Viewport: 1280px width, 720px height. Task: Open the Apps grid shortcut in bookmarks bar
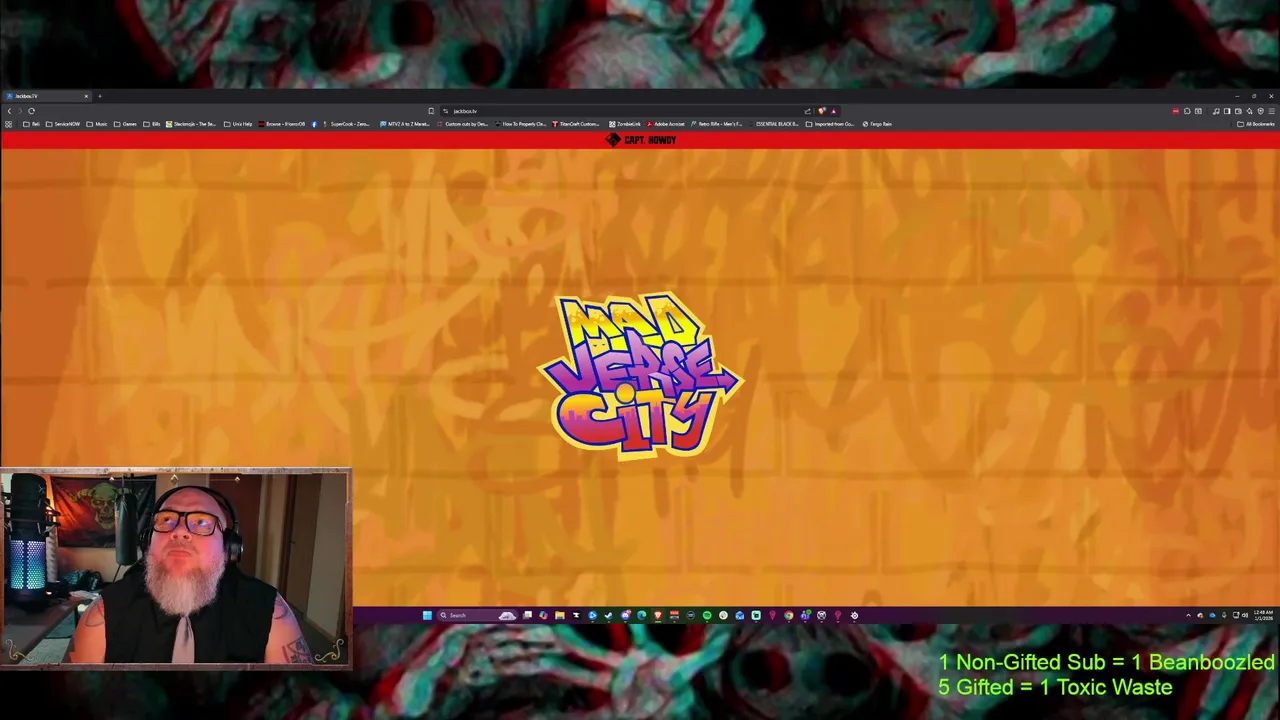point(8,124)
